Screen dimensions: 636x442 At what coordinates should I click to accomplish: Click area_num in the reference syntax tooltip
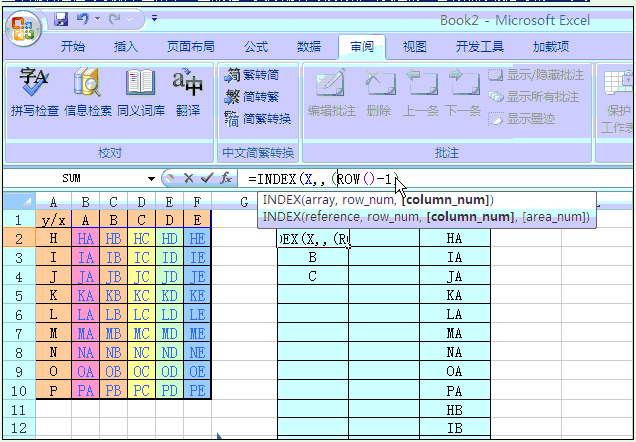click(554, 217)
